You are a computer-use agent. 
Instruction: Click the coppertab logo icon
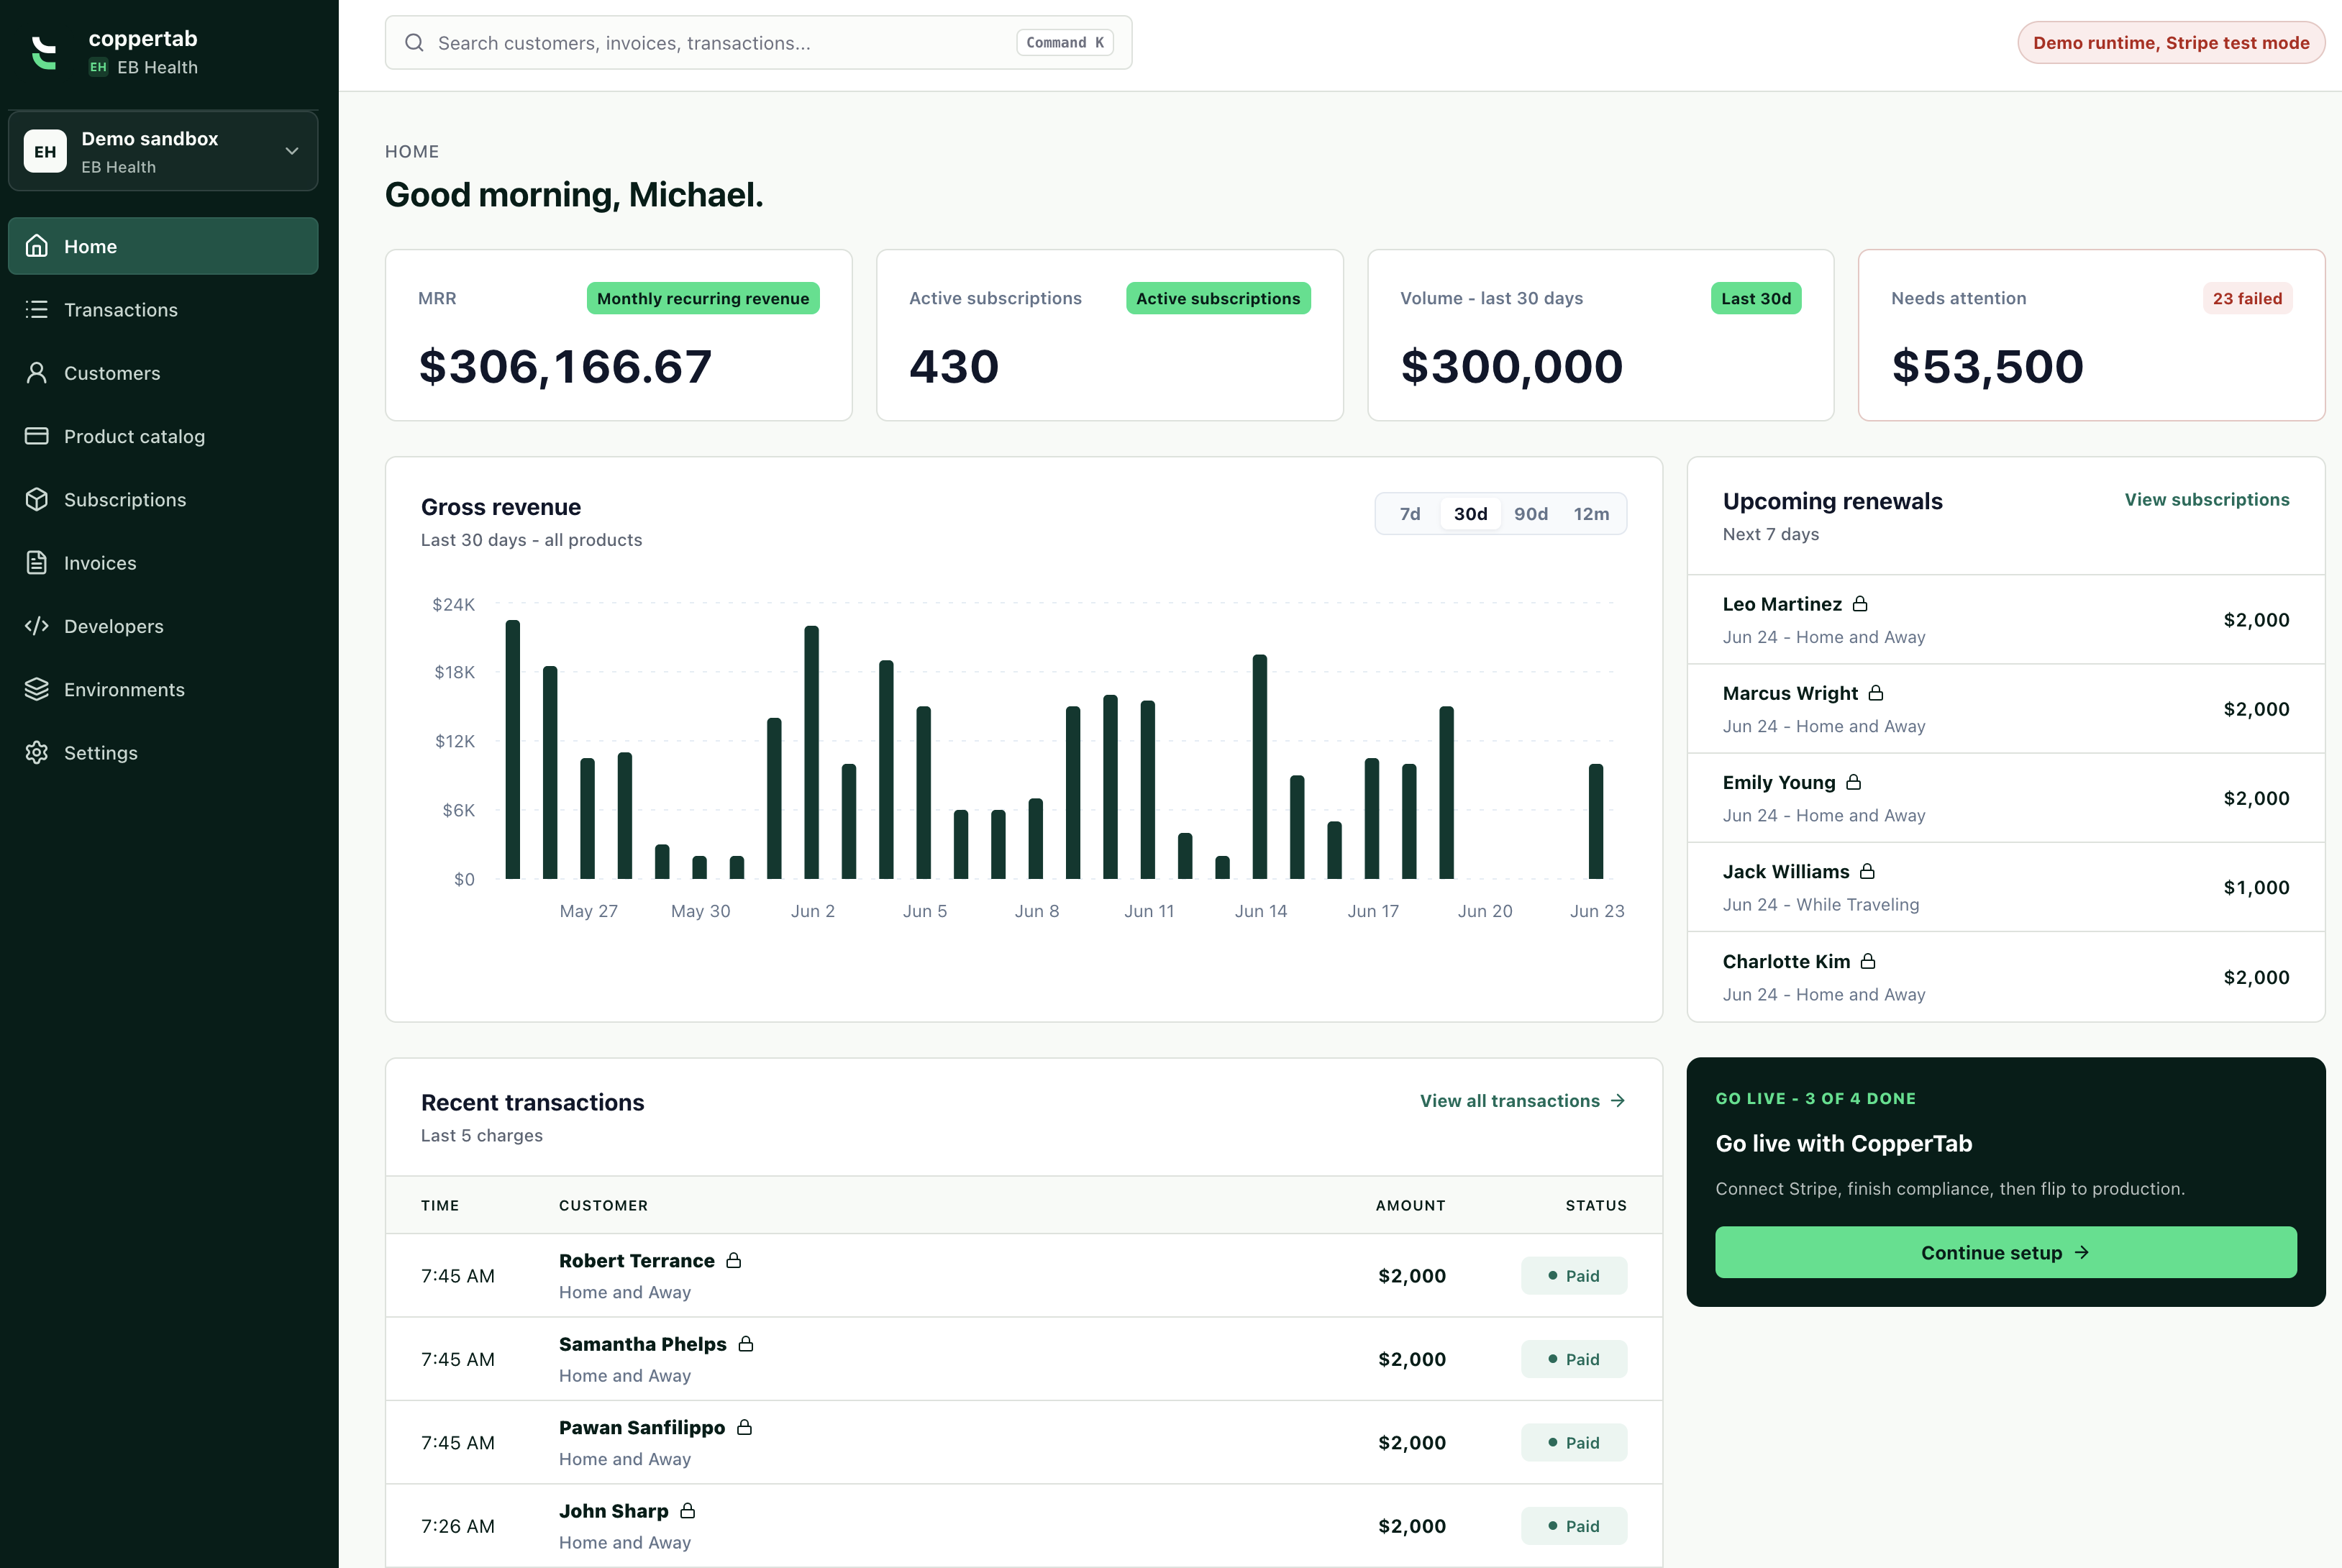coord(44,52)
